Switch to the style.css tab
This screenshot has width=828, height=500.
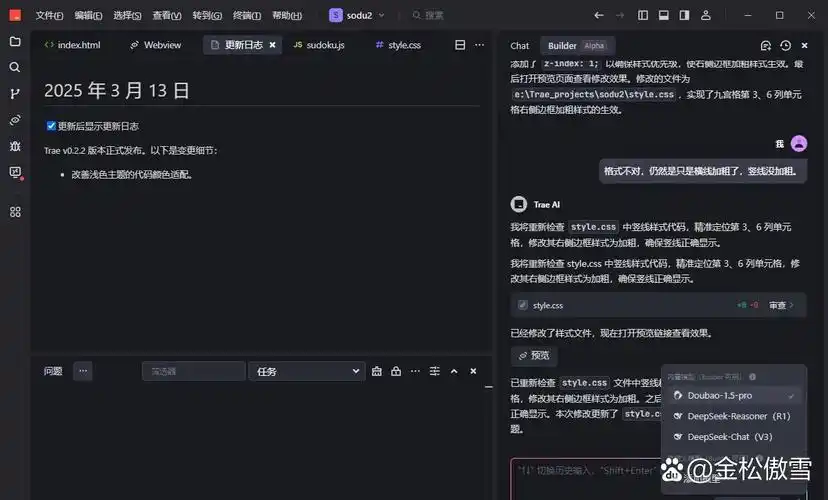(398, 45)
